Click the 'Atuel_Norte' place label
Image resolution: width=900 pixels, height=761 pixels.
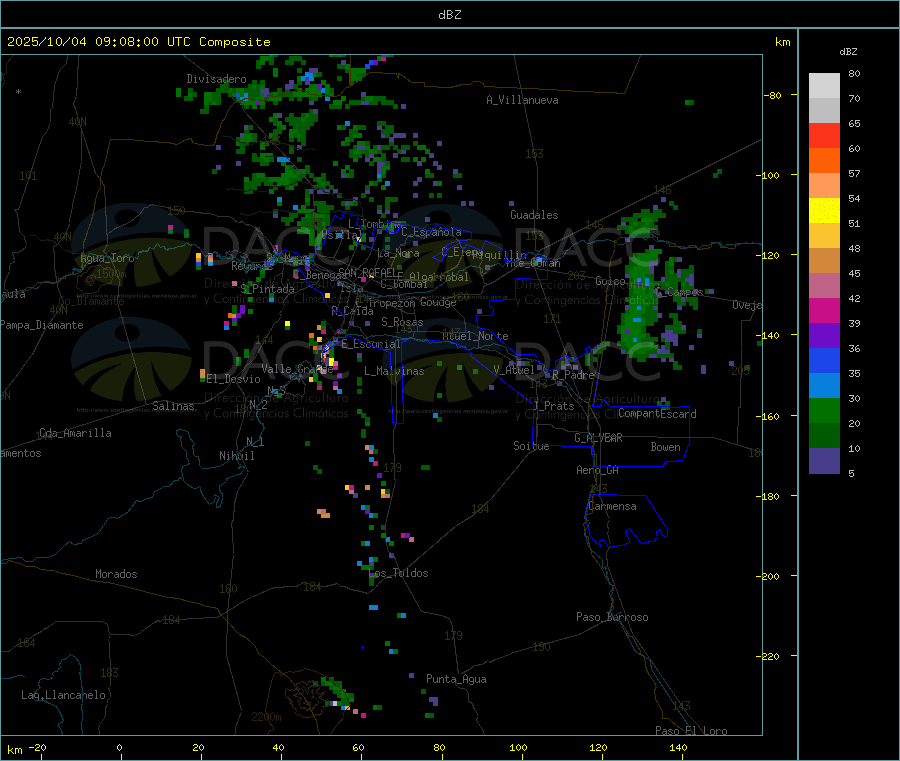(x=475, y=336)
